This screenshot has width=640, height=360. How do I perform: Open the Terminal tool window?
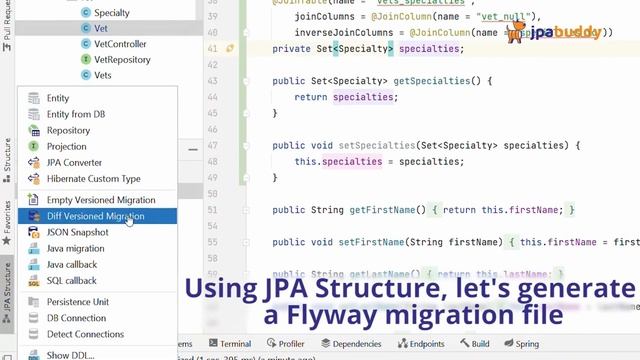[x=230, y=344]
